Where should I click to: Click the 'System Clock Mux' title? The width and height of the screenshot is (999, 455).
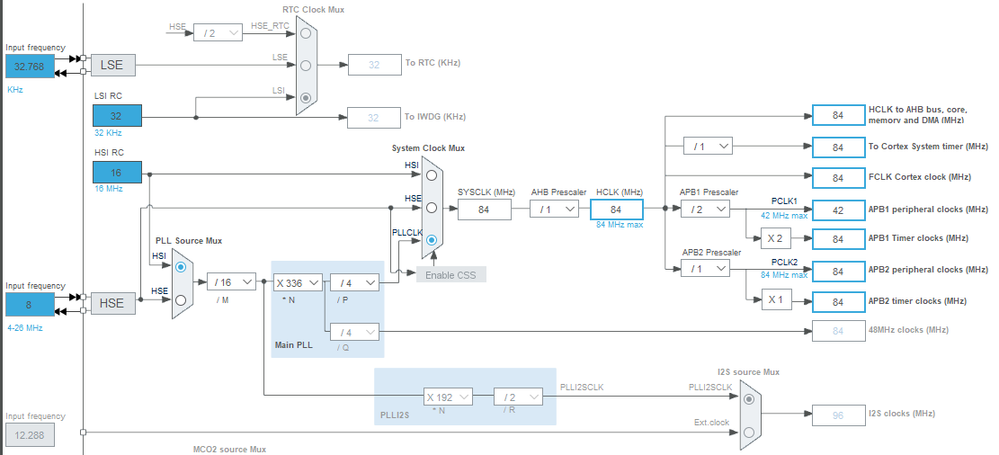click(428, 148)
